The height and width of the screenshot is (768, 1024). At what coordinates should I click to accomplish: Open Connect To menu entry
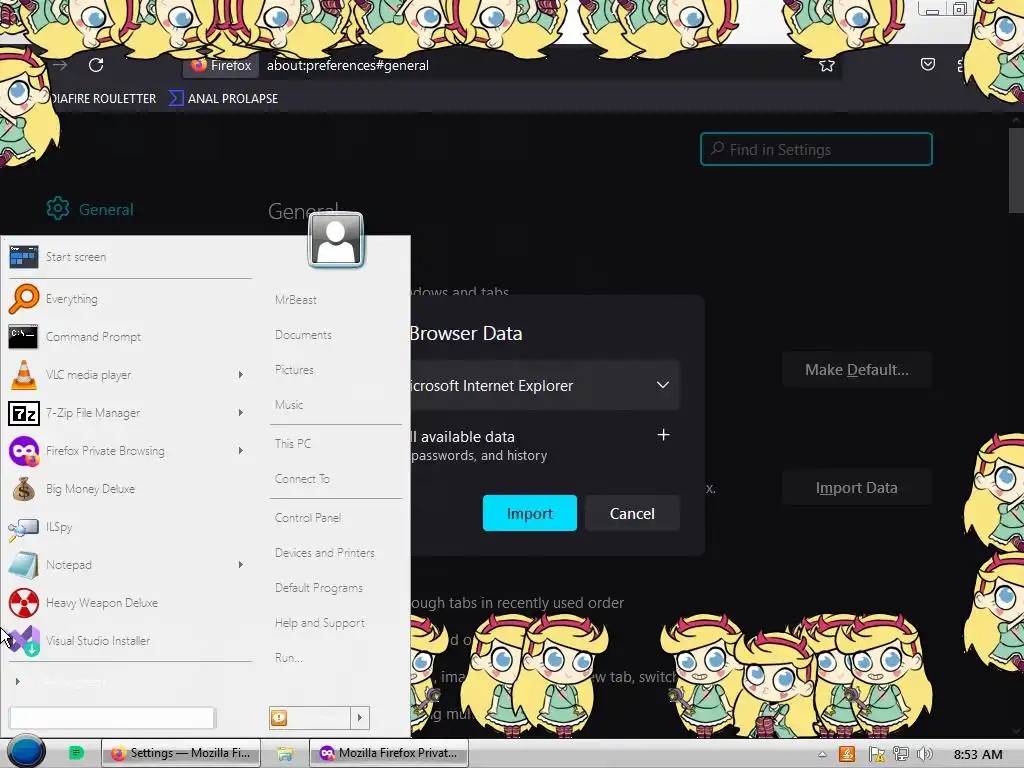click(x=302, y=479)
